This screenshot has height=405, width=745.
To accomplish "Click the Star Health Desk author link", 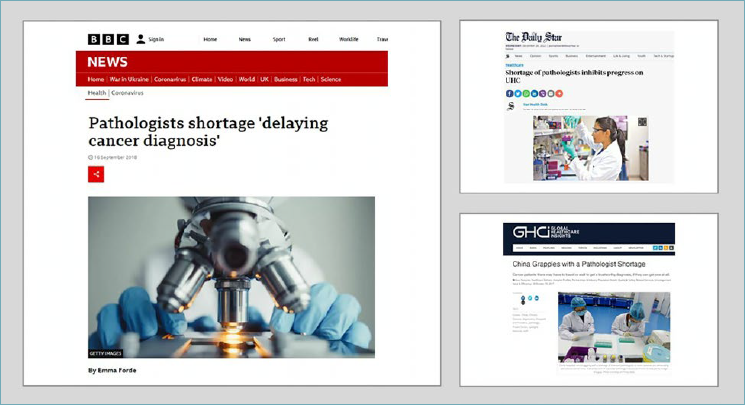I will [x=535, y=105].
